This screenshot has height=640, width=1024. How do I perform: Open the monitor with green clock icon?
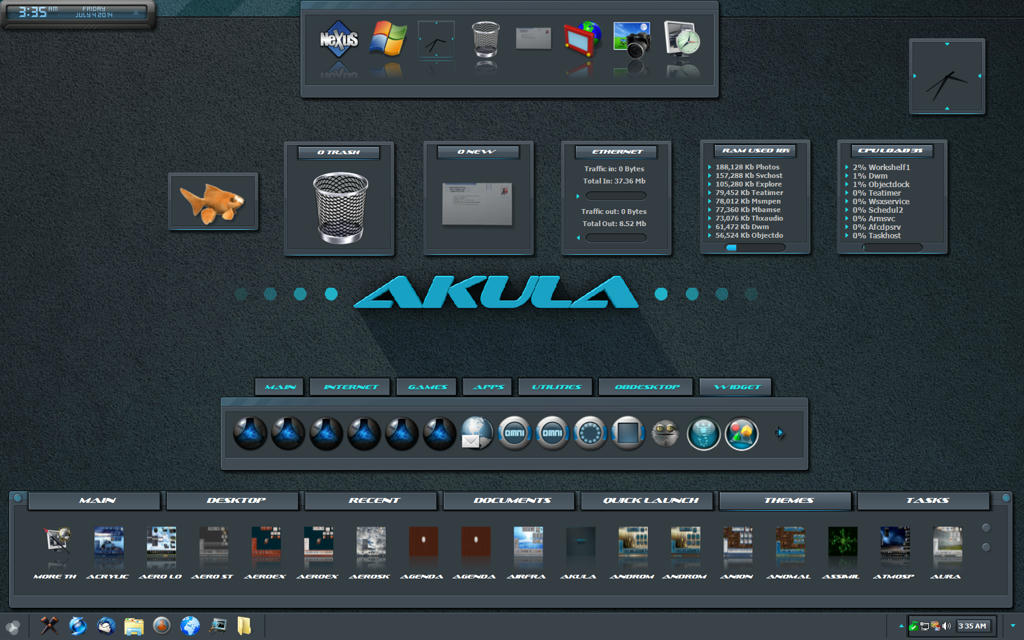tap(681, 39)
